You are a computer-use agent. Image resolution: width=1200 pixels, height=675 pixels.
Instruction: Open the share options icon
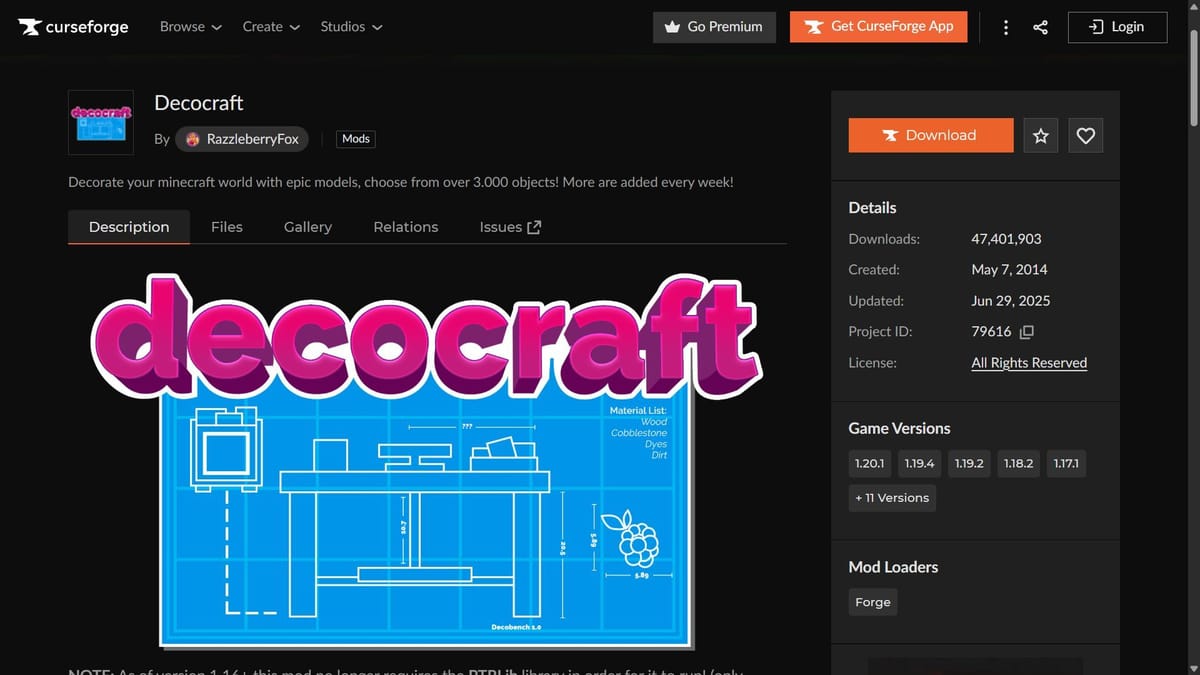1040,27
